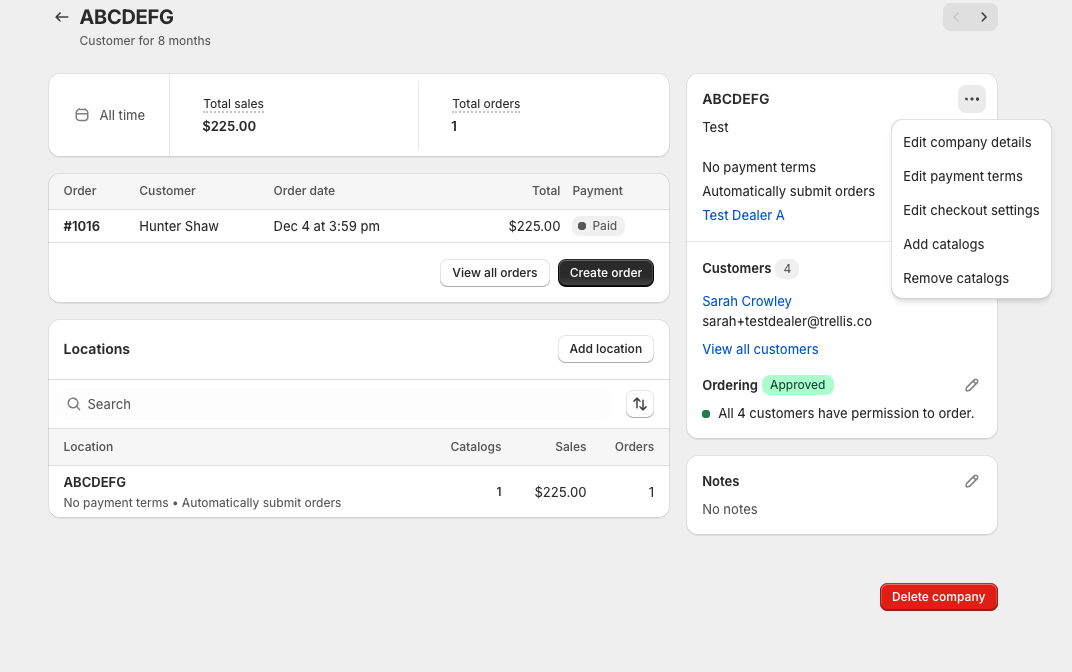Click the No notes text
1072x672 pixels.
(x=729, y=509)
